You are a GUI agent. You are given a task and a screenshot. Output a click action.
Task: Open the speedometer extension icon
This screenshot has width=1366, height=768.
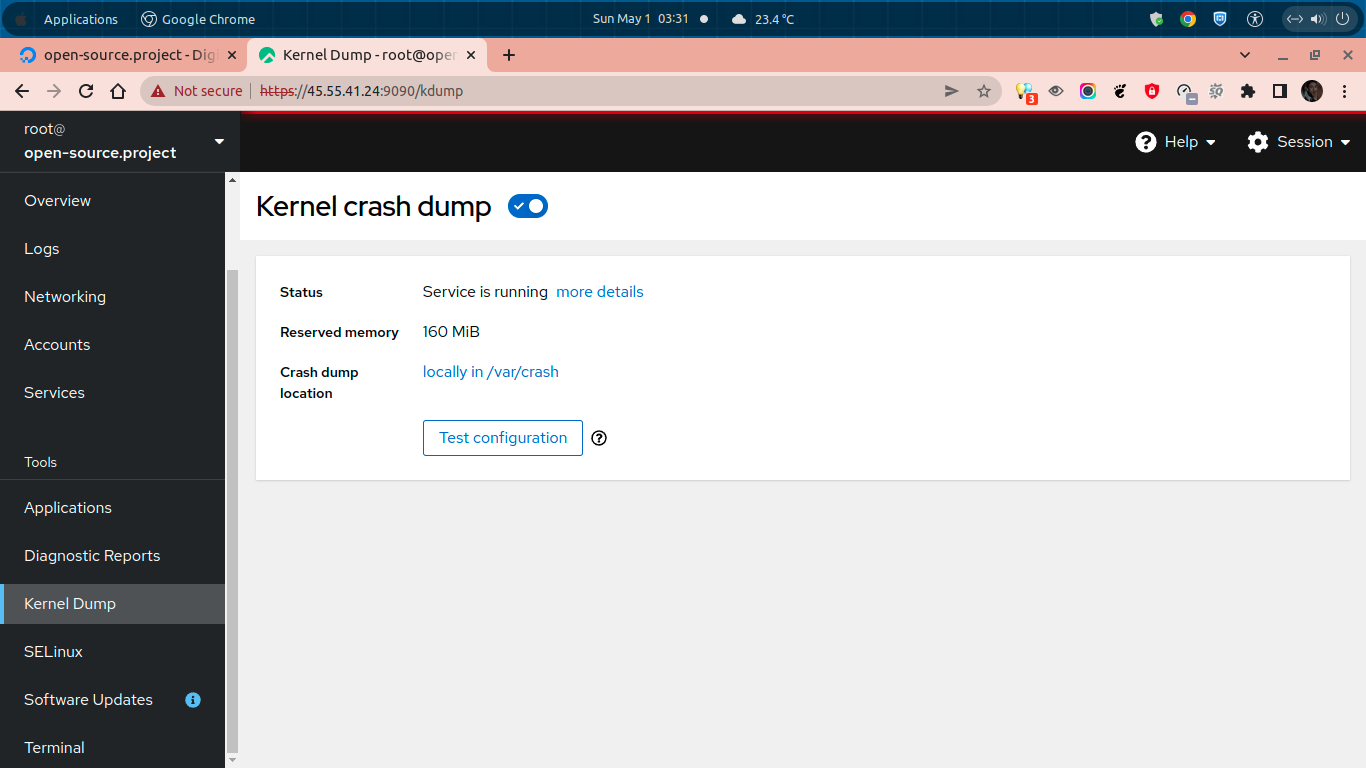(1185, 92)
